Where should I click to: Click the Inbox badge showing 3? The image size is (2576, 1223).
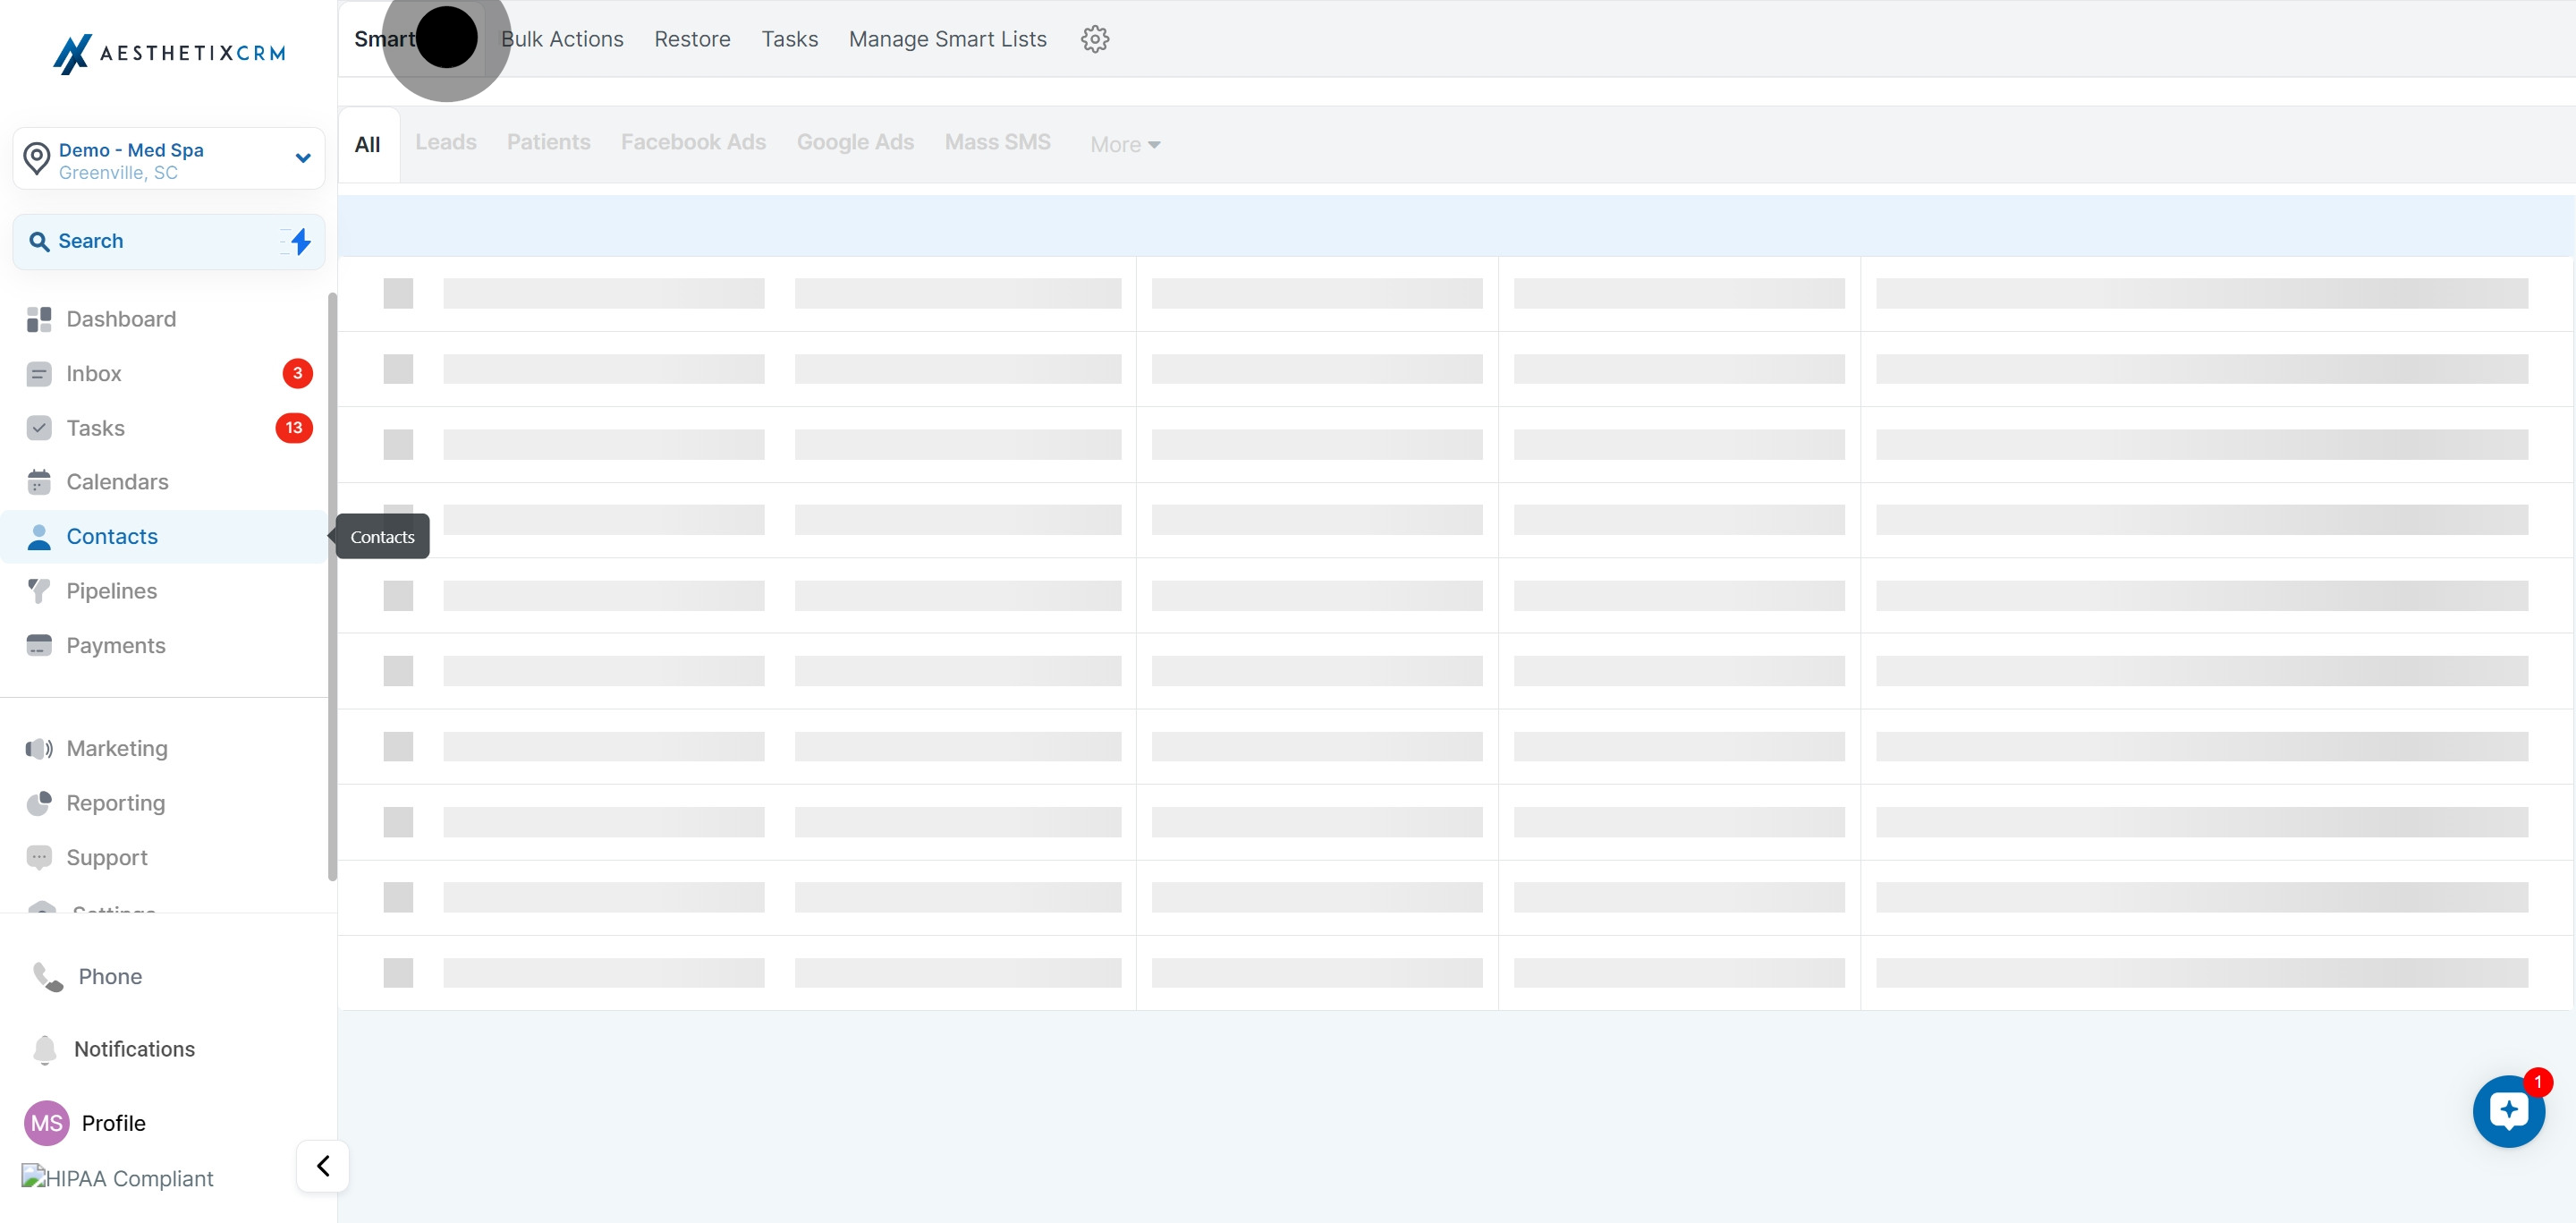[x=298, y=374]
